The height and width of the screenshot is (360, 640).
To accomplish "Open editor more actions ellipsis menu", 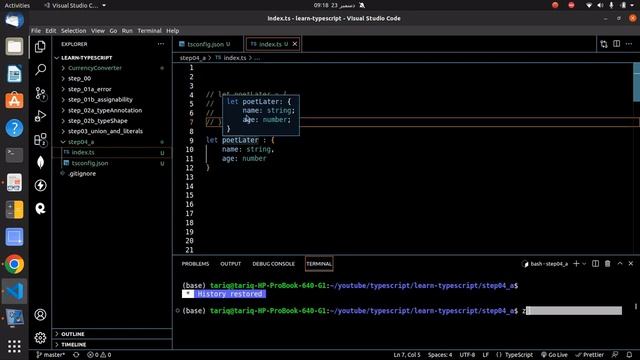I will (629, 44).
